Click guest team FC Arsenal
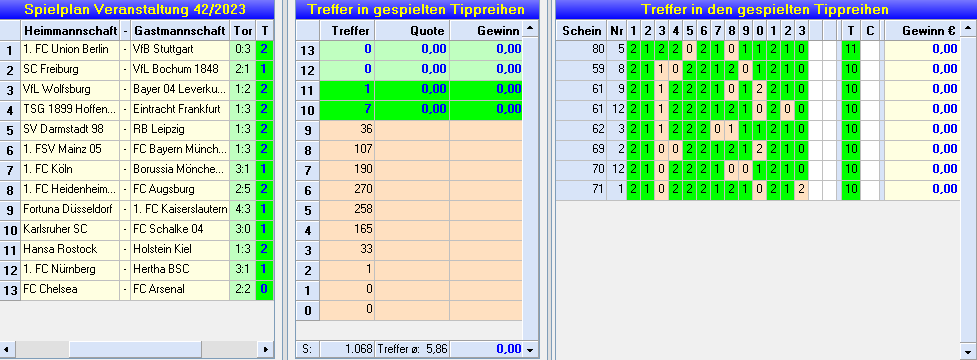 click(181, 289)
